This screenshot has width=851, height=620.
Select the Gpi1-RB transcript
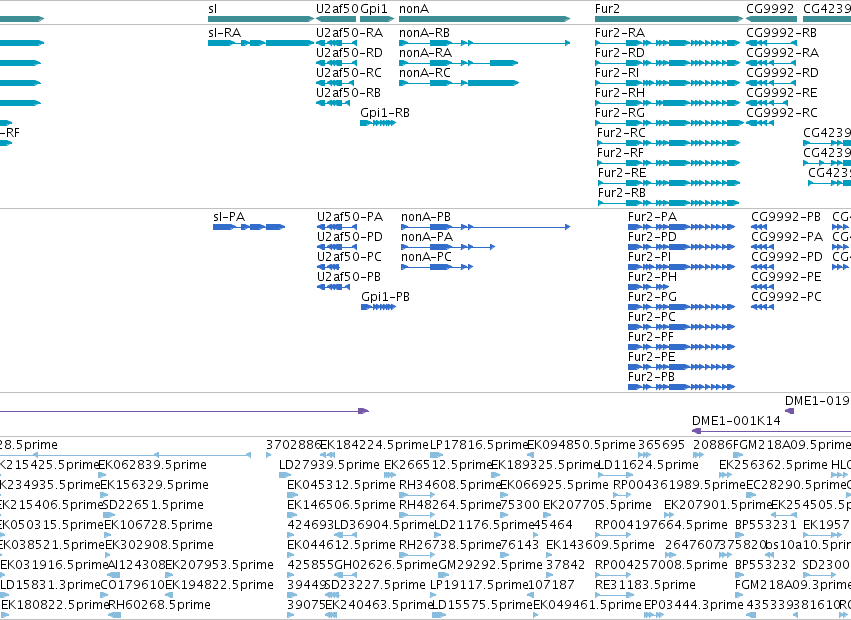[385, 113]
